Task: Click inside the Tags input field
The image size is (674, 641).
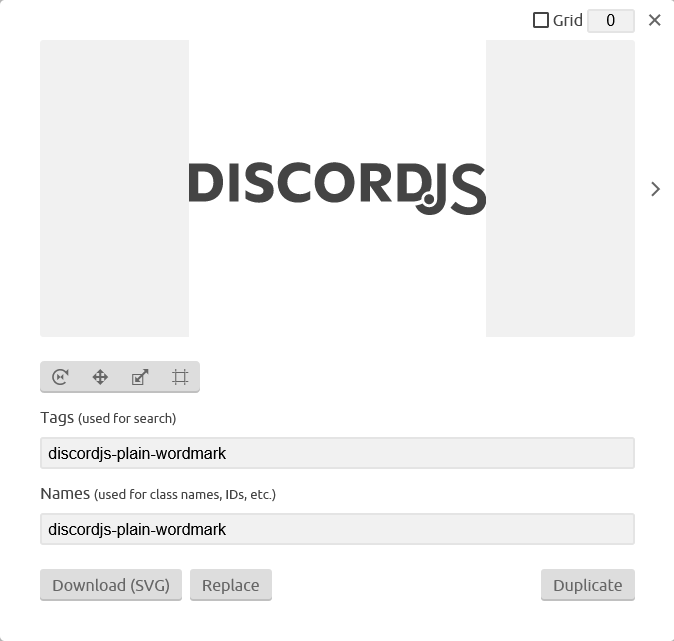Action: [x=337, y=453]
